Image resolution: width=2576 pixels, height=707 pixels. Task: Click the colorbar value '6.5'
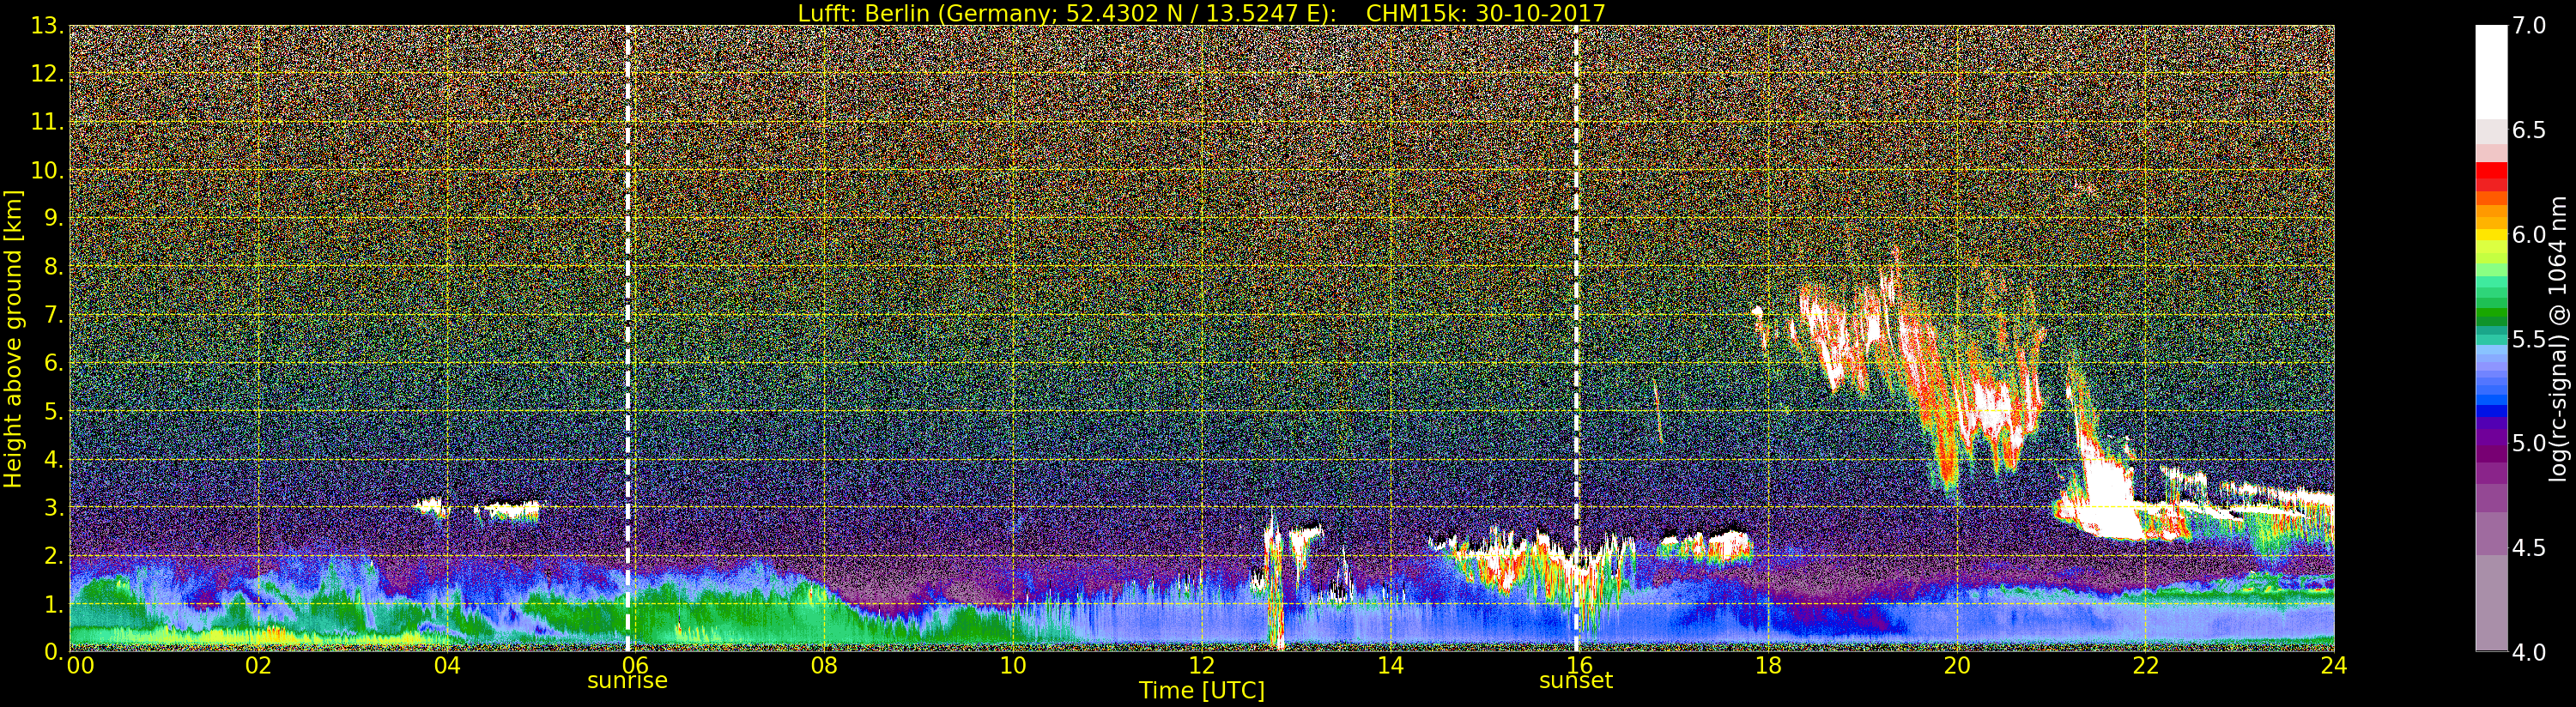[x=2529, y=130]
